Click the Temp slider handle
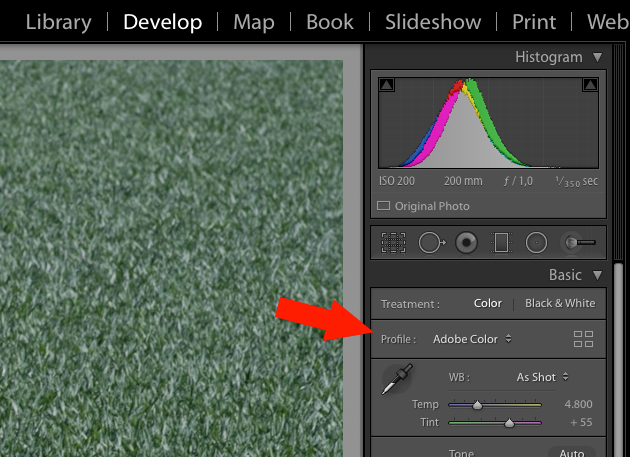The width and height of the screenshot is (630, 457). click(x=477, y=405)
